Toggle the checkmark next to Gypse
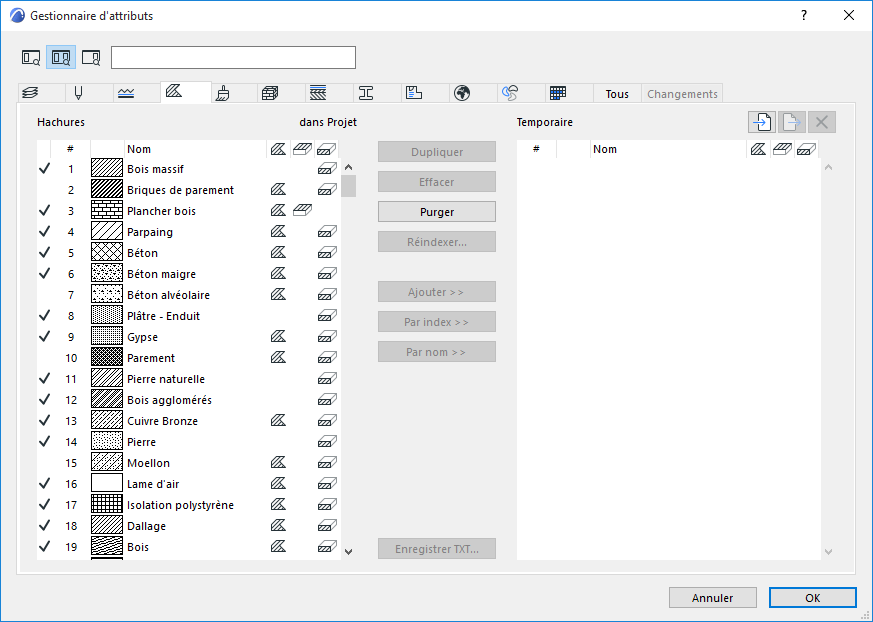The height and width of the screenshot is (622, 873). coord(44,337)
